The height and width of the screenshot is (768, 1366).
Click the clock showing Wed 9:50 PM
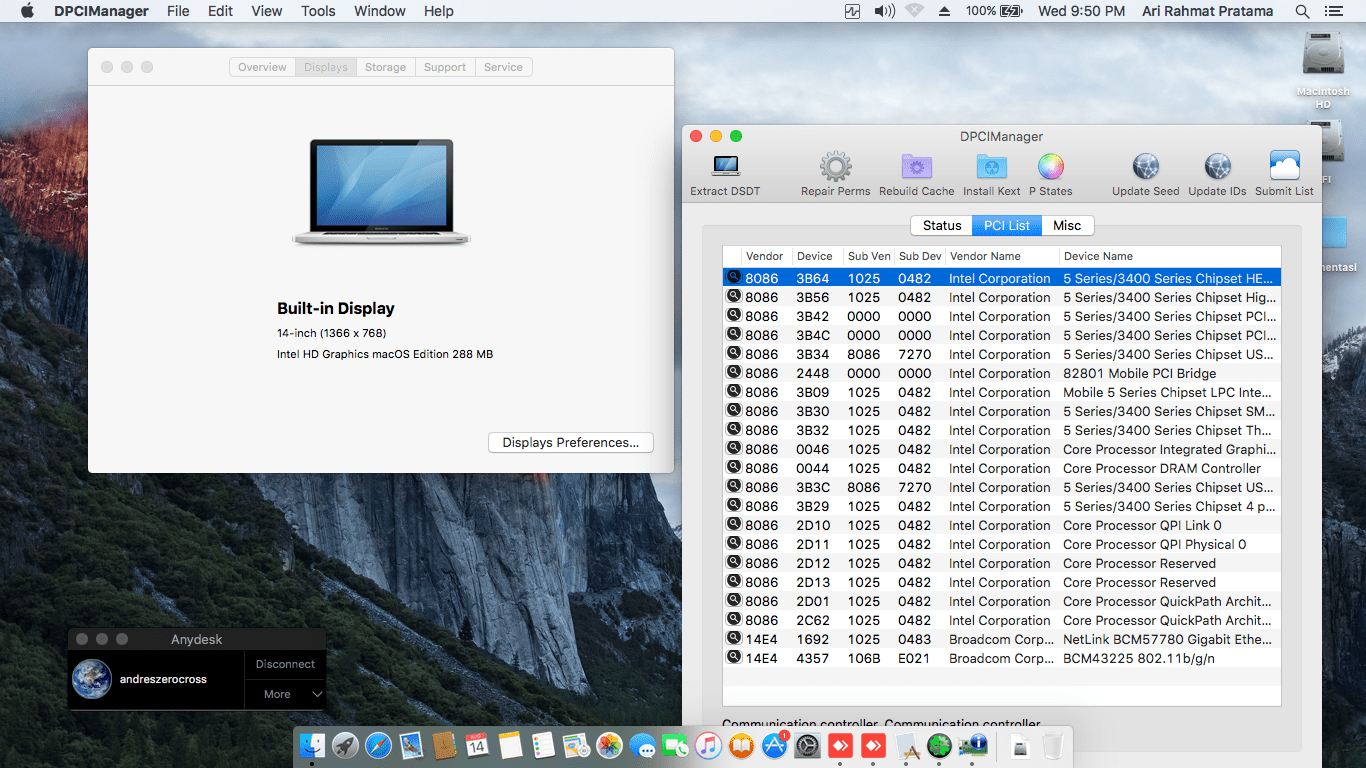point(1082,11)
